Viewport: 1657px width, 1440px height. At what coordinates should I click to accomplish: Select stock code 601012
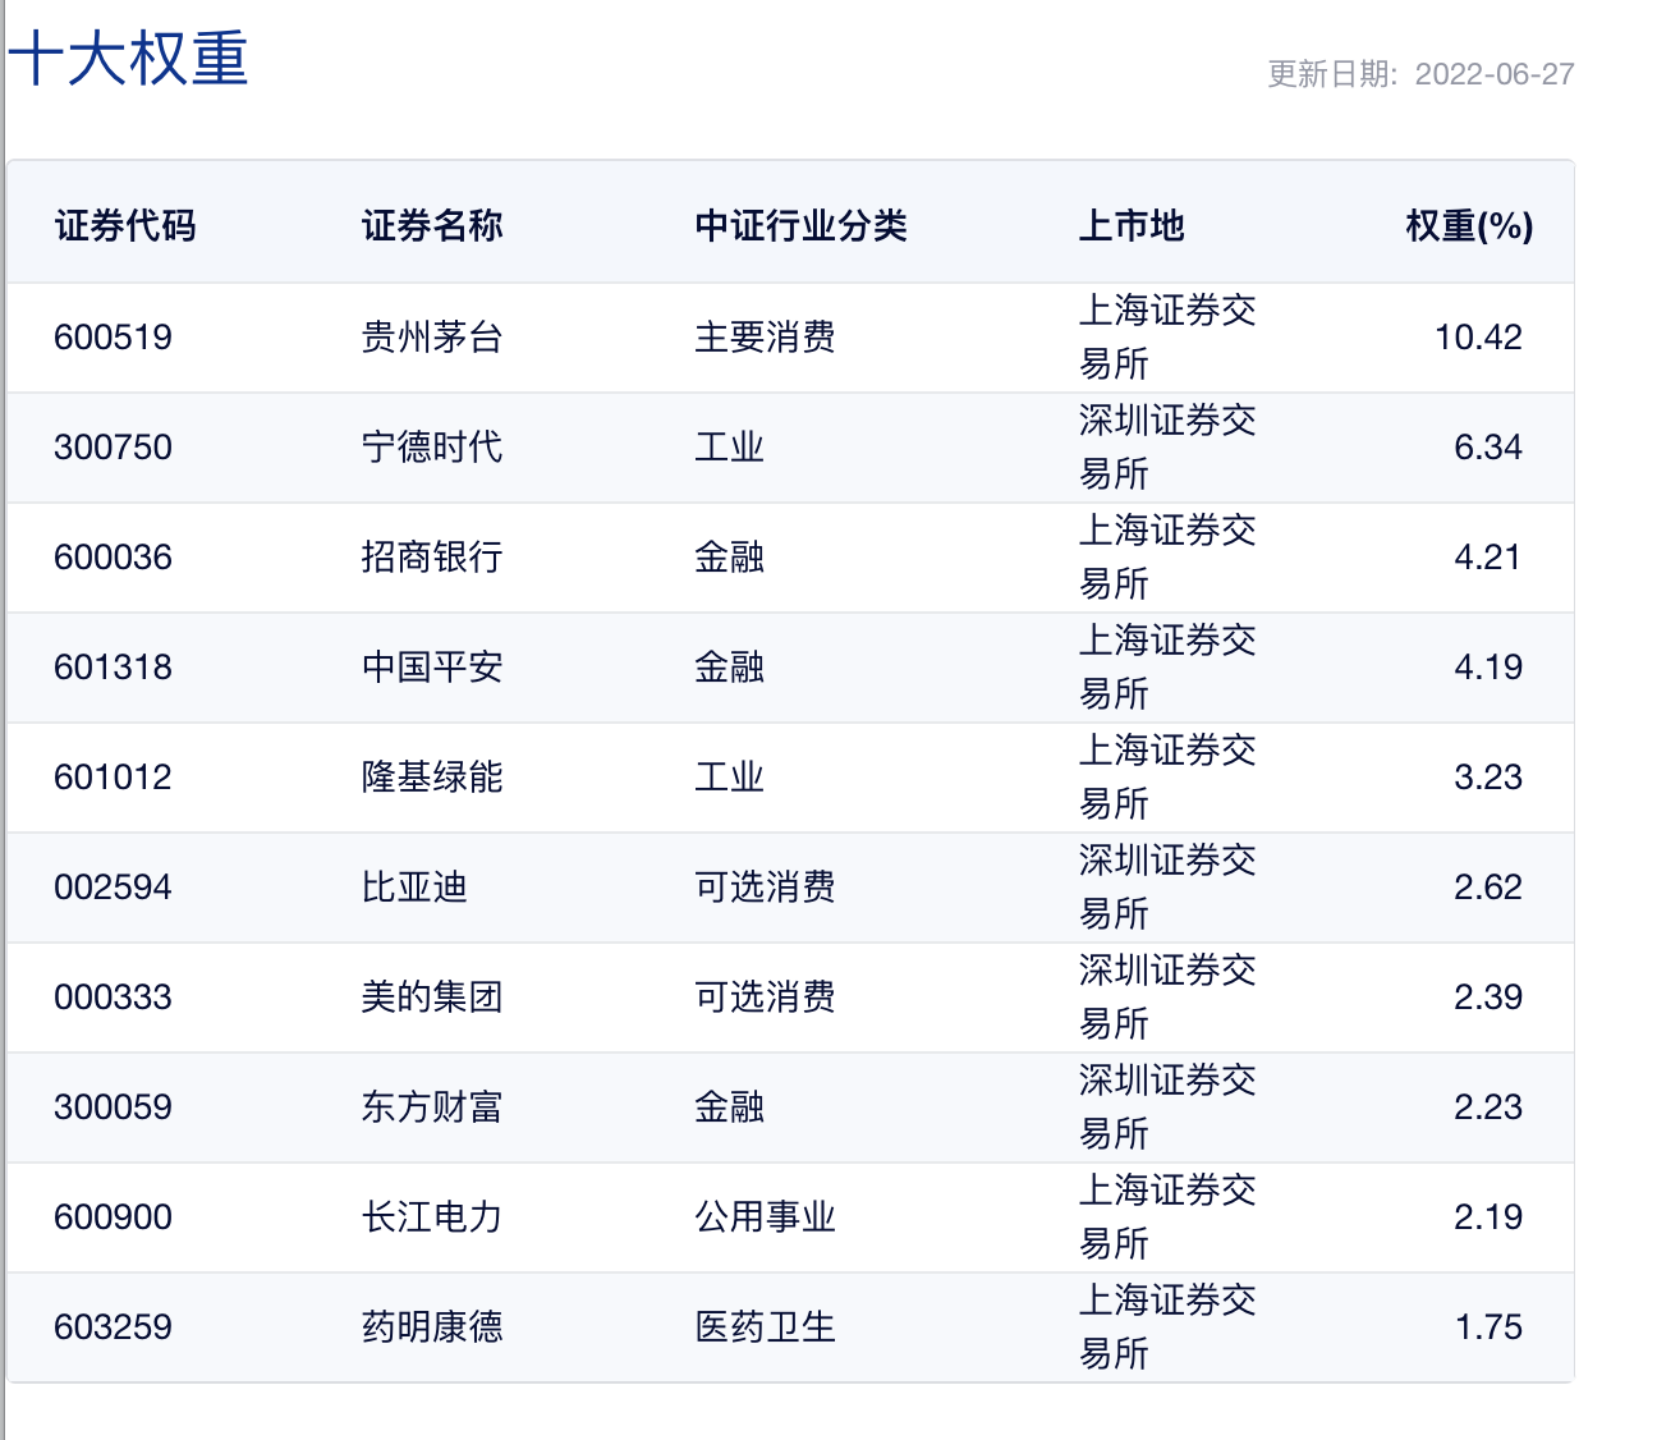[113, 777]
